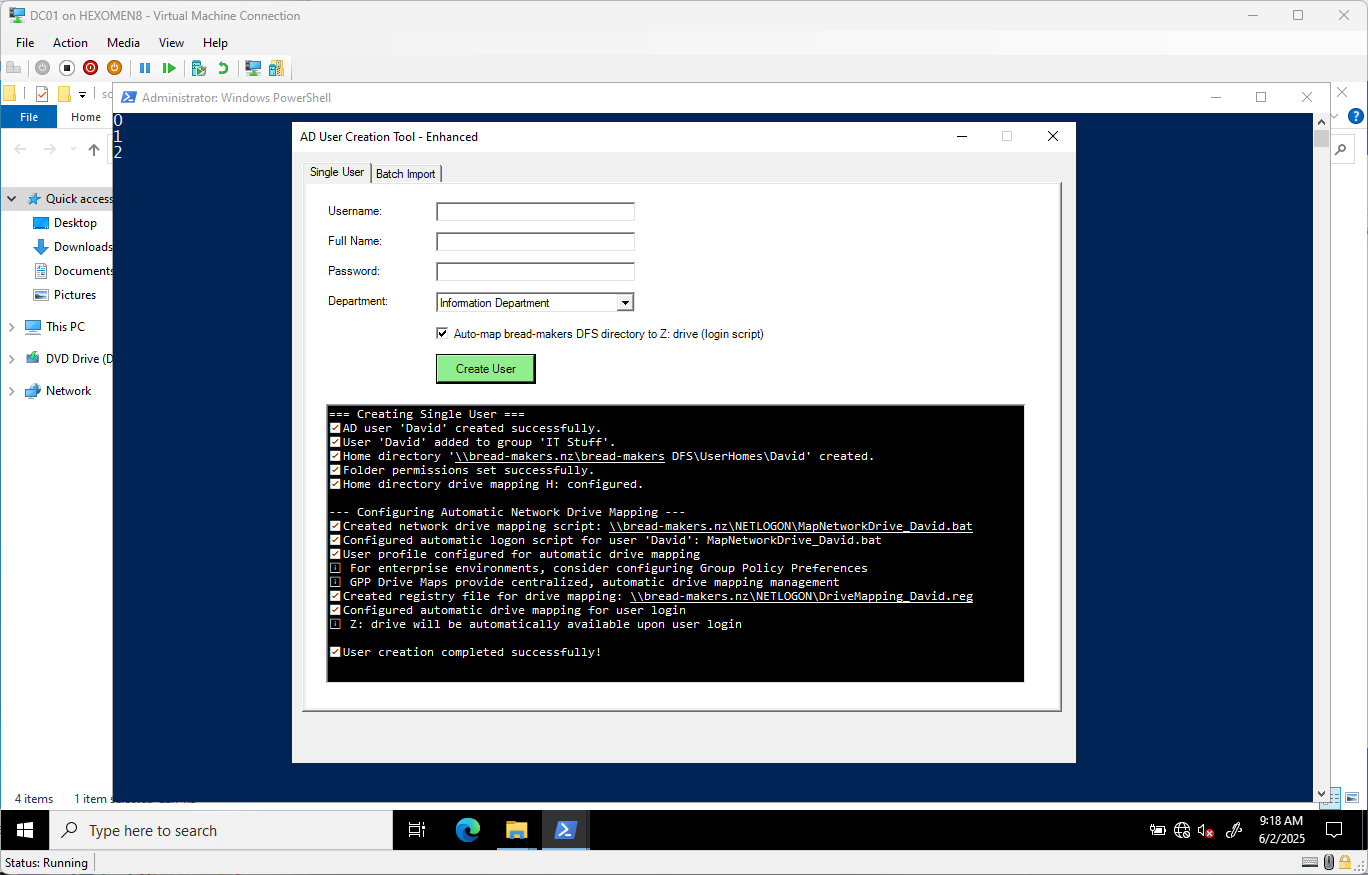1368x875 pixels.
Task: Click the last VM toolbar icon with ruler
Action: [277, 68]
